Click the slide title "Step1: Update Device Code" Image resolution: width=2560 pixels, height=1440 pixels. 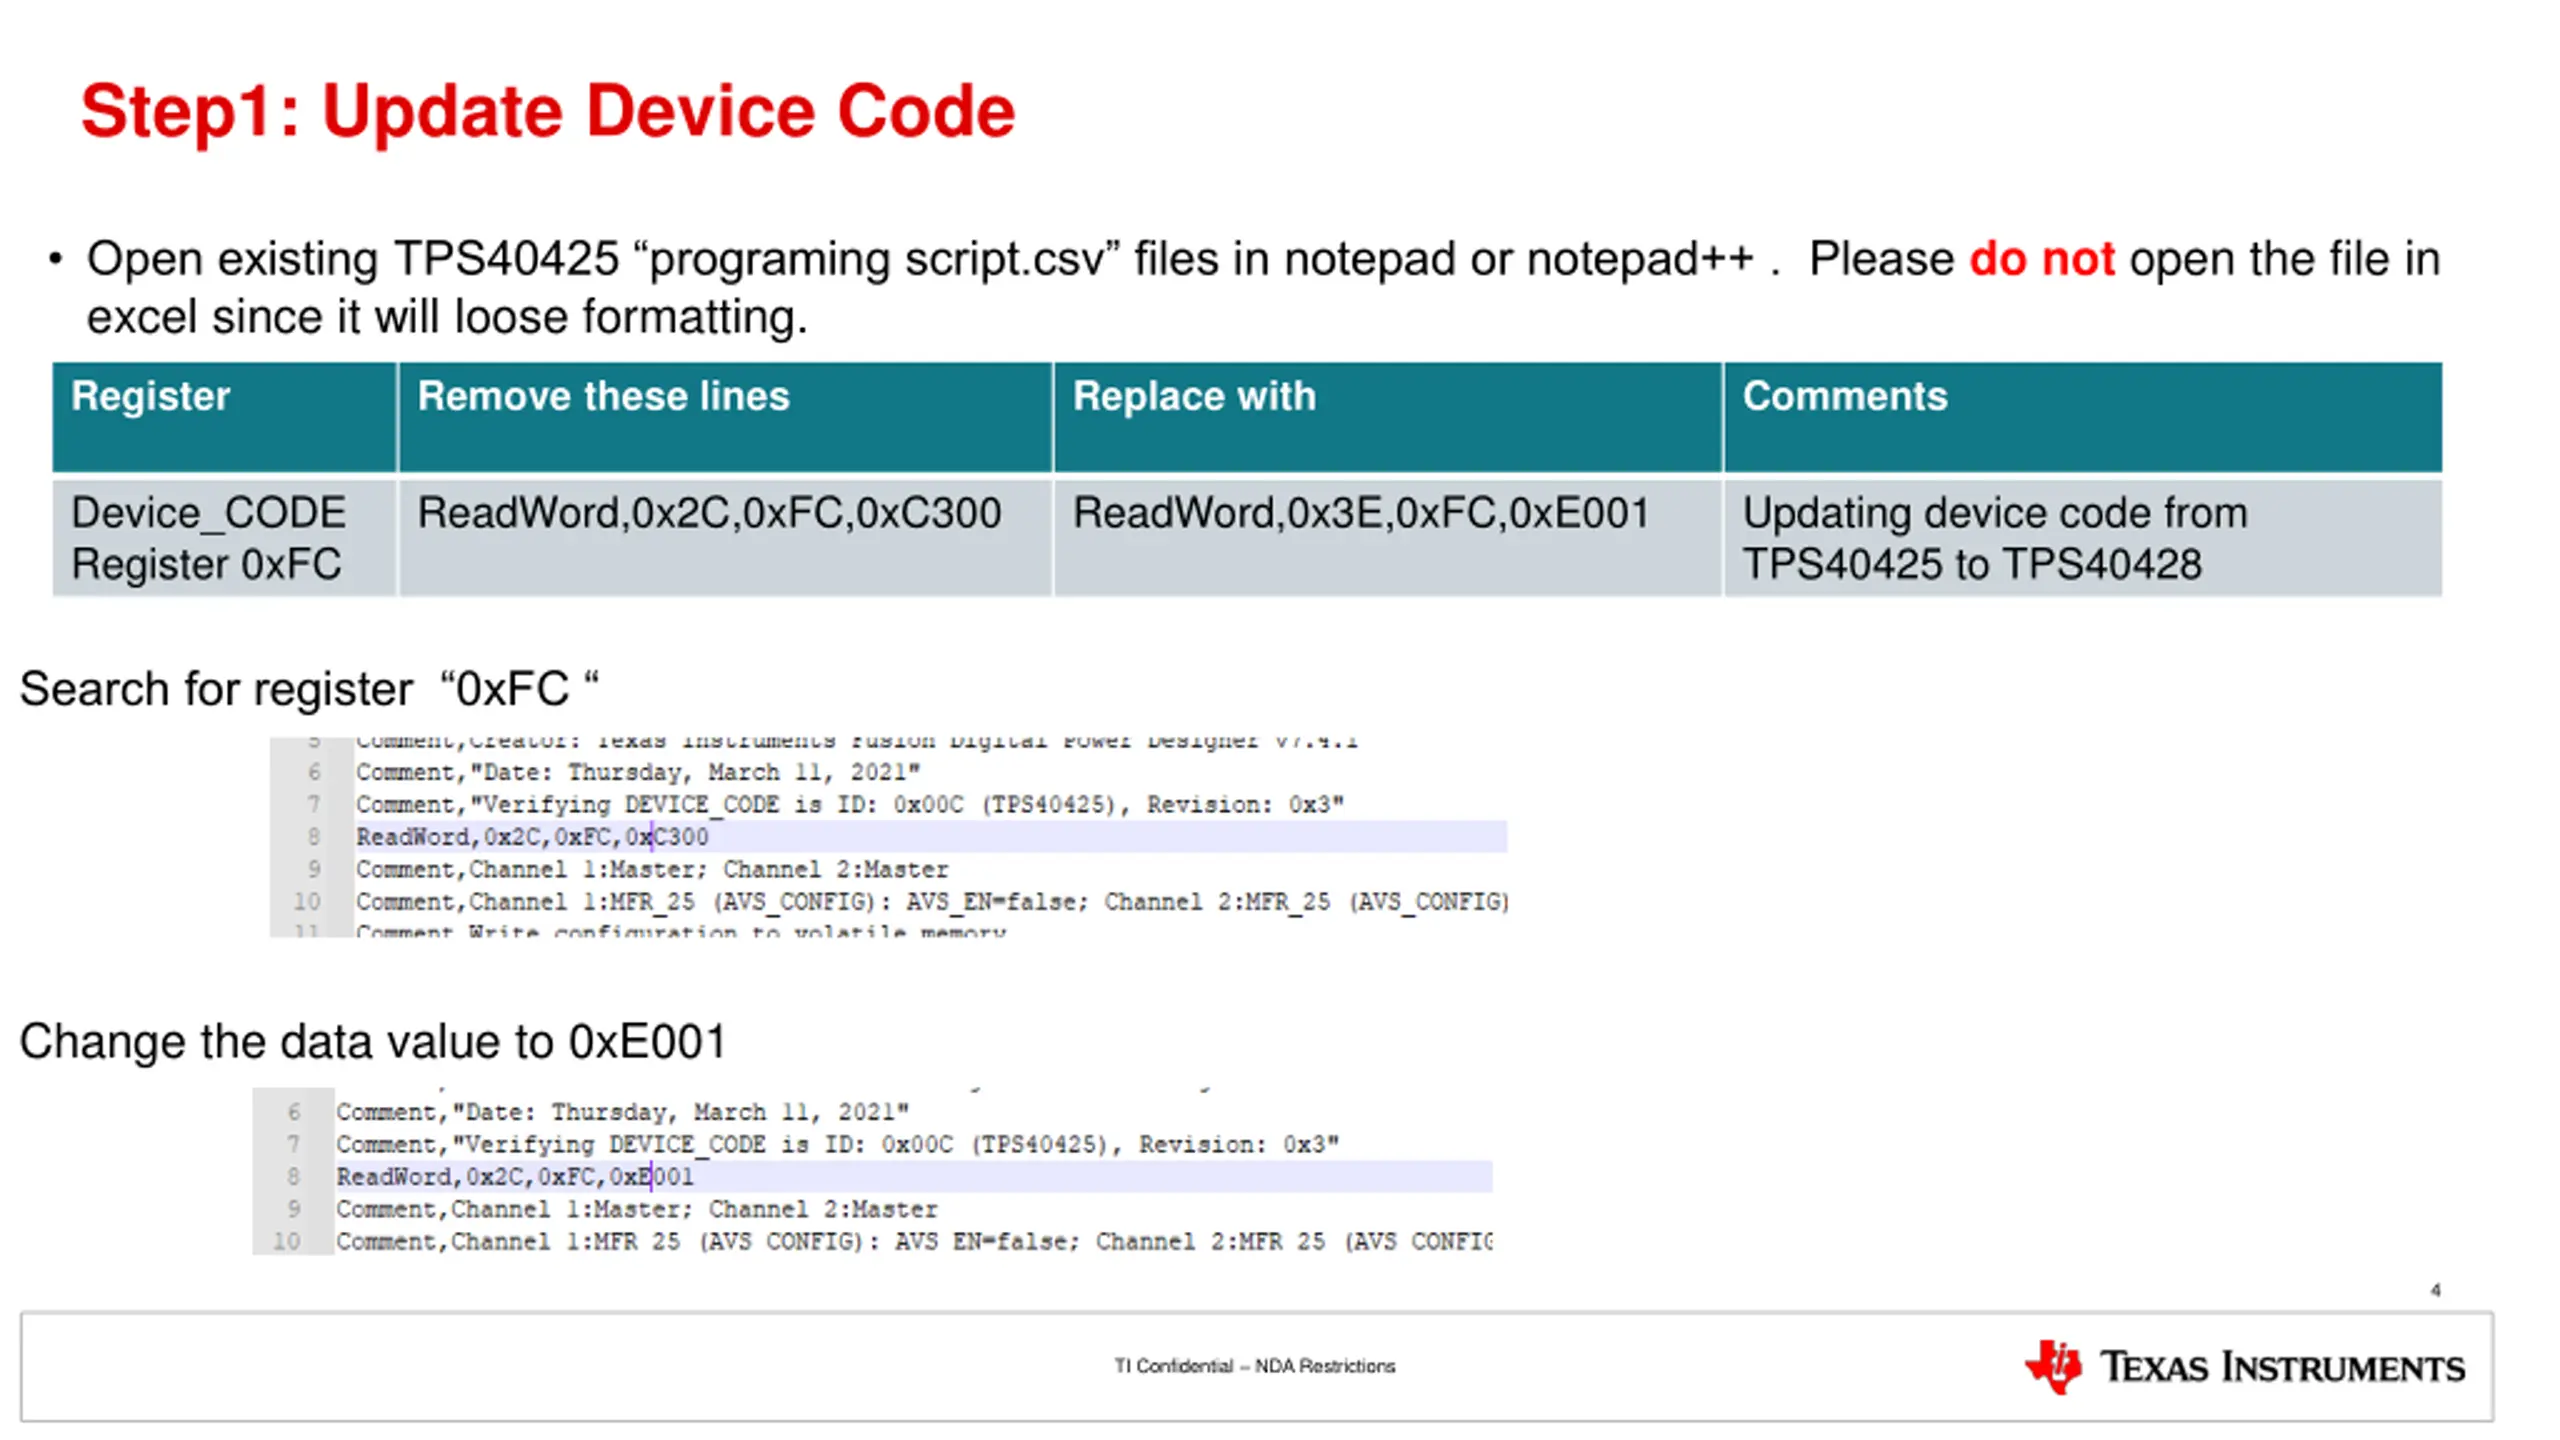tap(548, 111)
